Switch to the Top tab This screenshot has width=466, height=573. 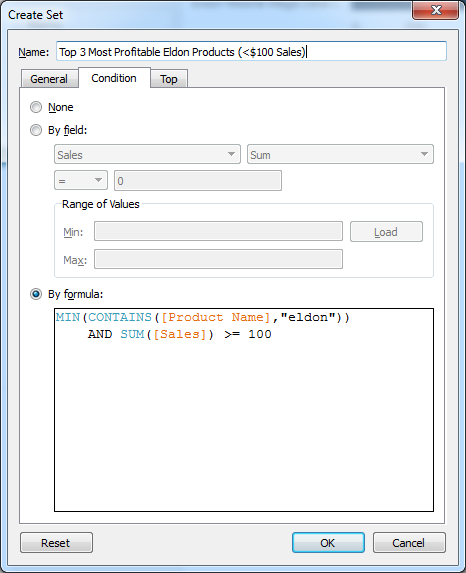[x=169, y=79]
